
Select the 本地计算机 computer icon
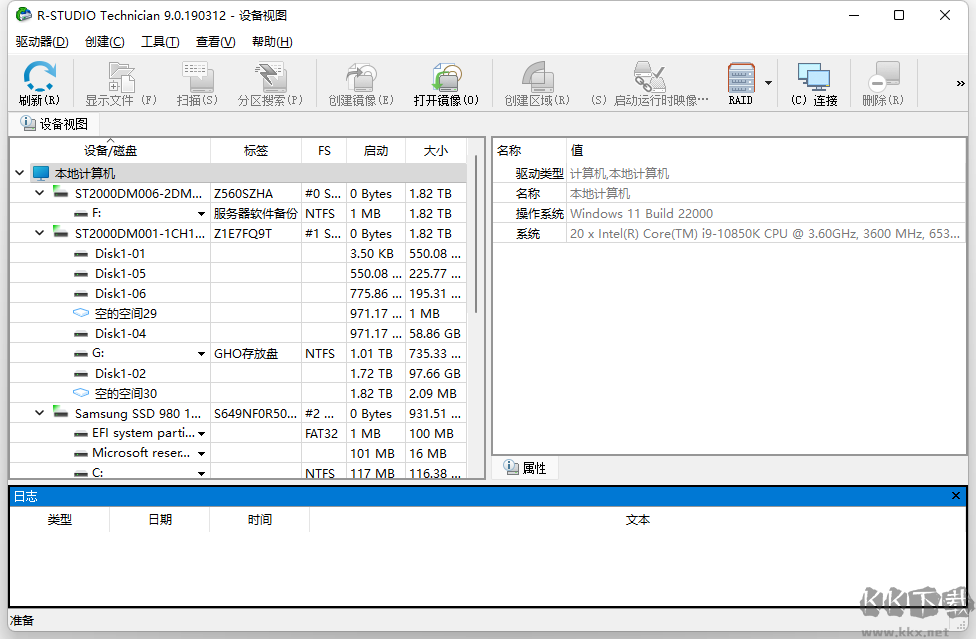(x=40, y=173)
